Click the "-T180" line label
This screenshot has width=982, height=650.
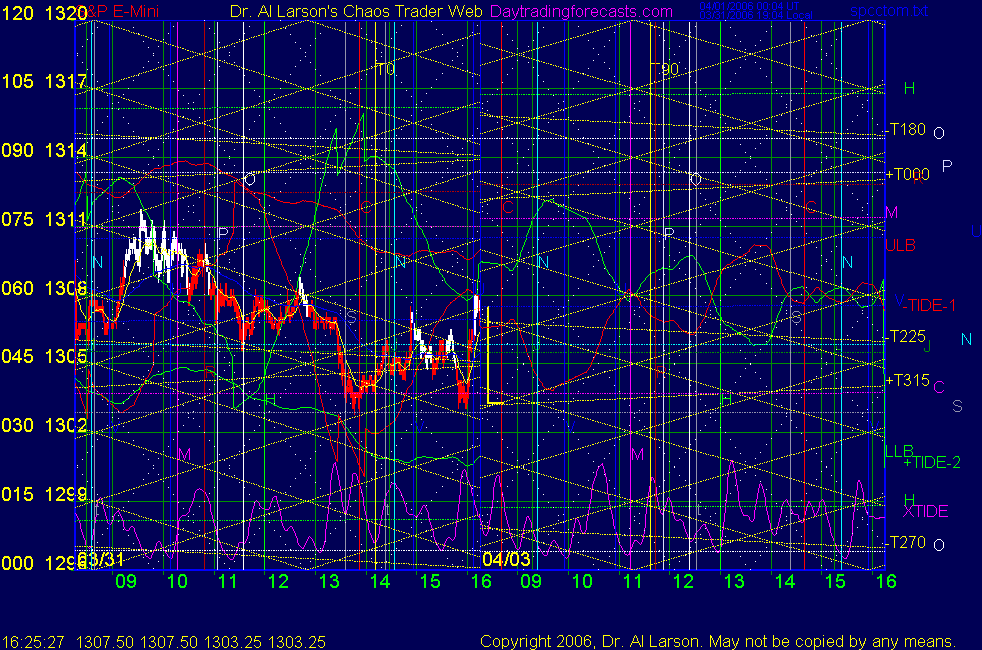point(906,130)
